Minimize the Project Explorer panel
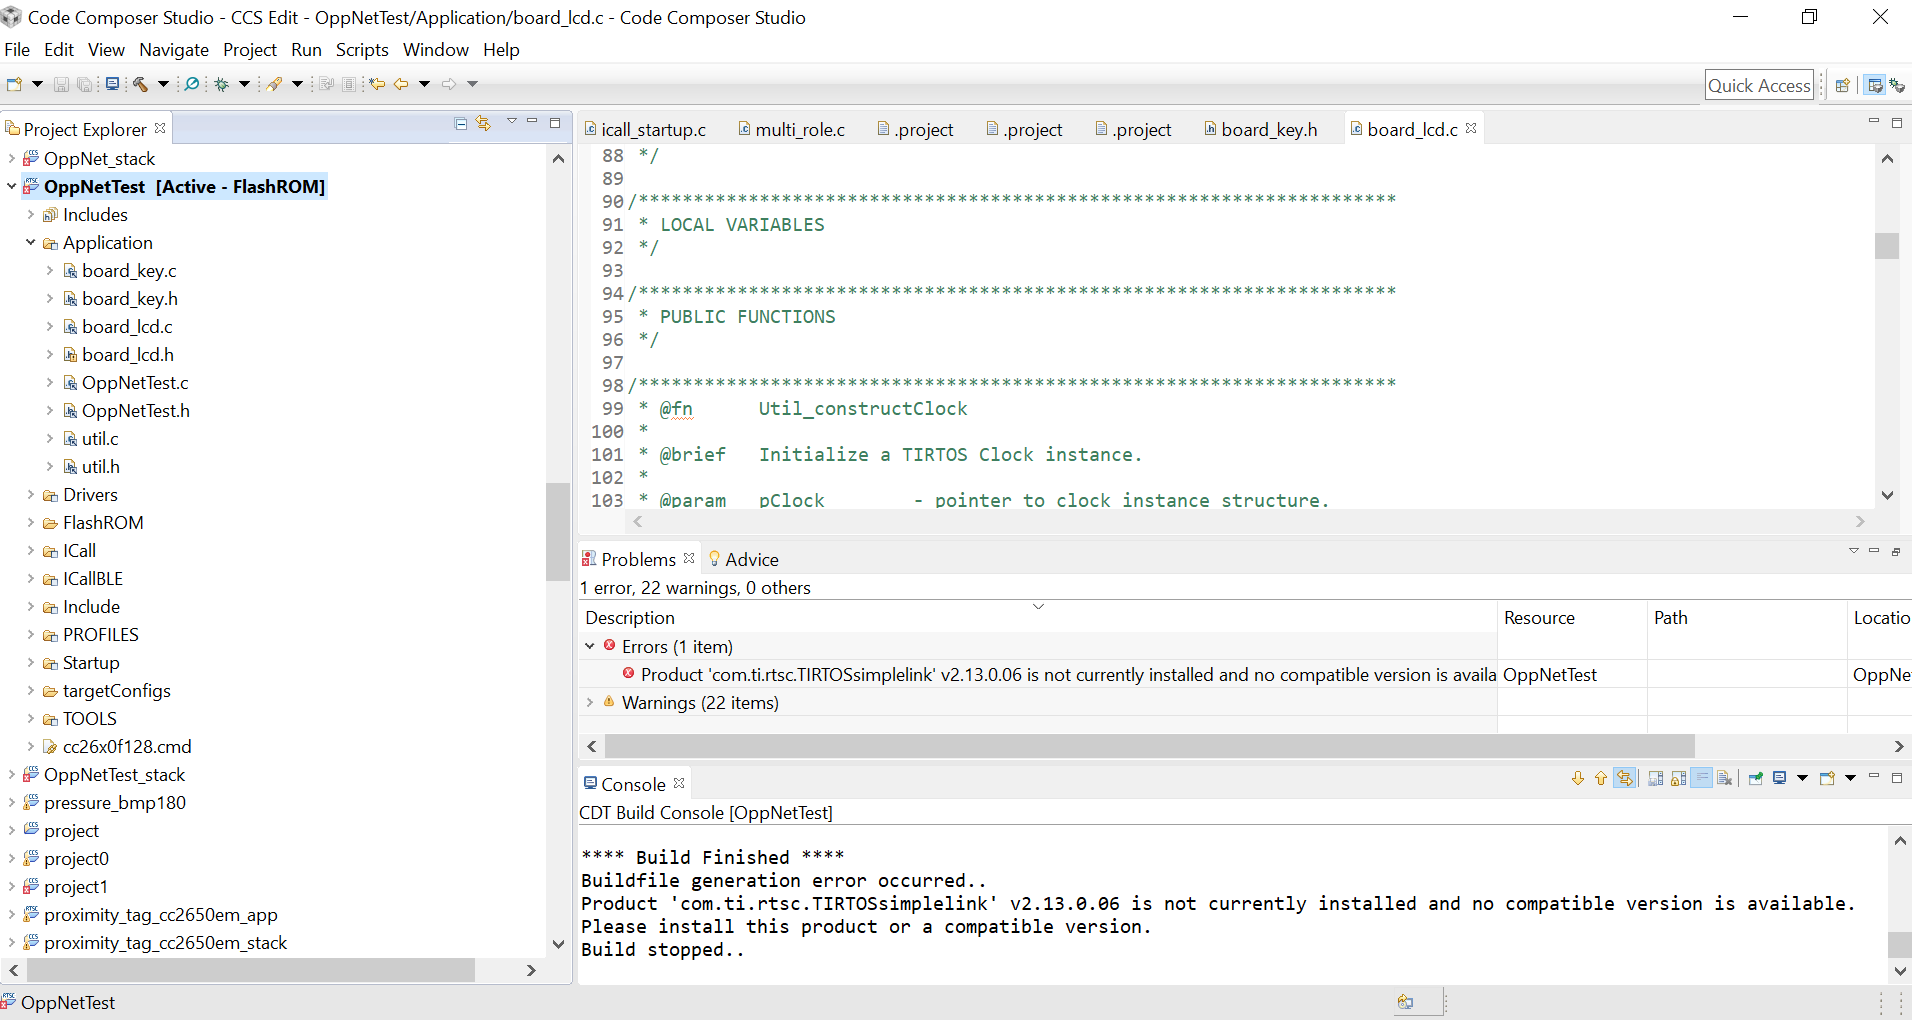1912x1020 pixels. pyautogui.click(x=532, y=122)
